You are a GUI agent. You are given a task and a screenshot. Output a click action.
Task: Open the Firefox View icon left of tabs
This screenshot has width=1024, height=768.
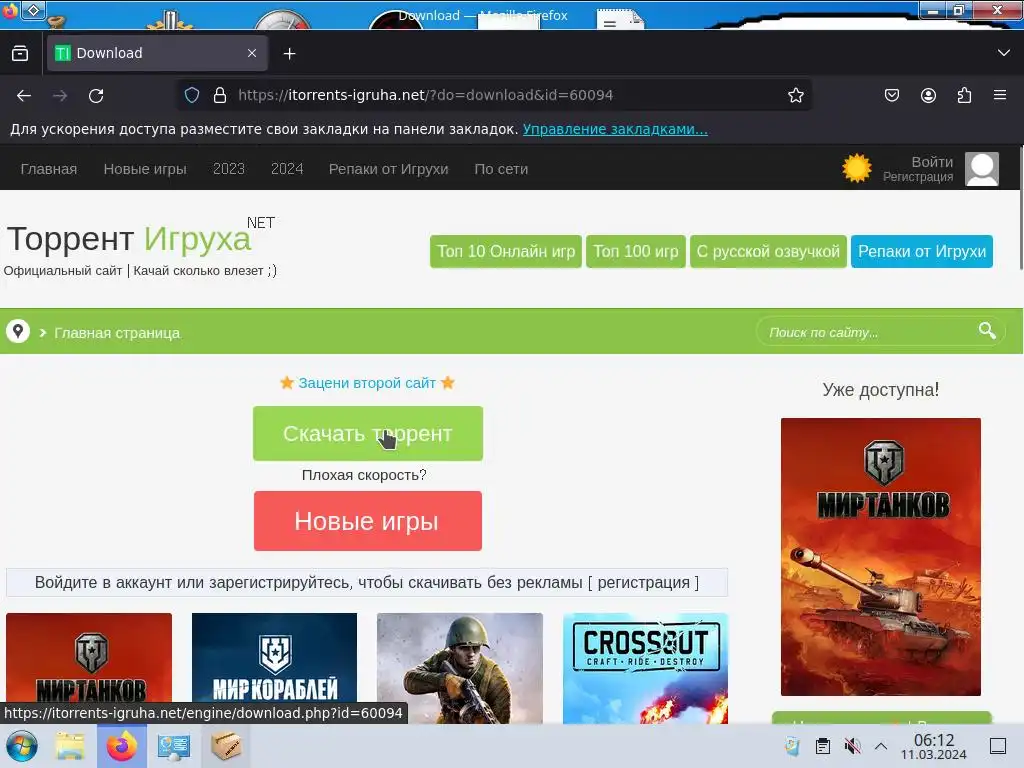pyautogui.click(x=20, y=53)
